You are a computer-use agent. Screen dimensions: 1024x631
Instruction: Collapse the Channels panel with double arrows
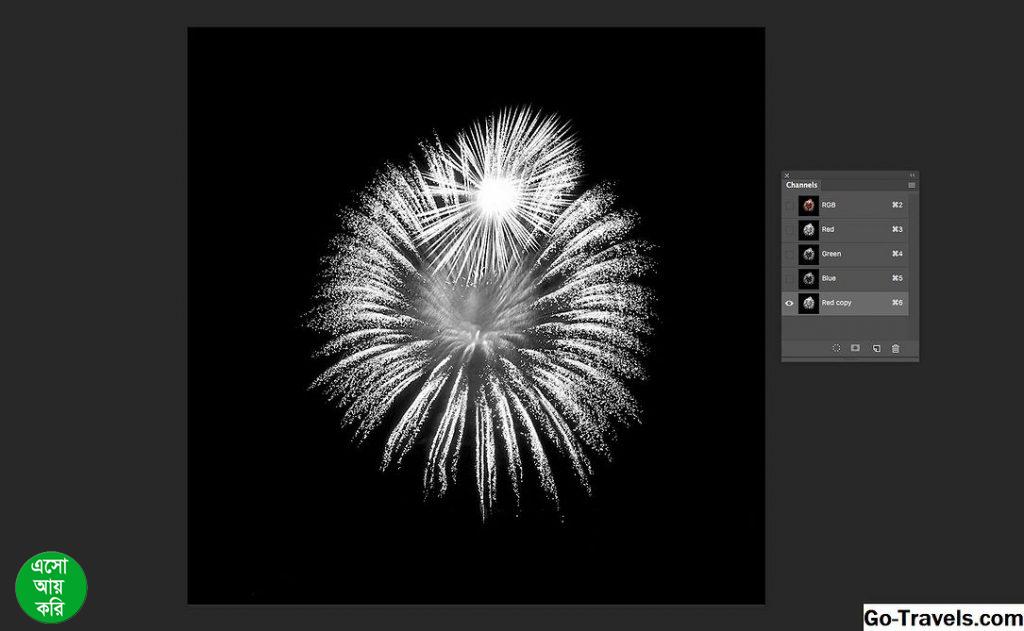911,175
